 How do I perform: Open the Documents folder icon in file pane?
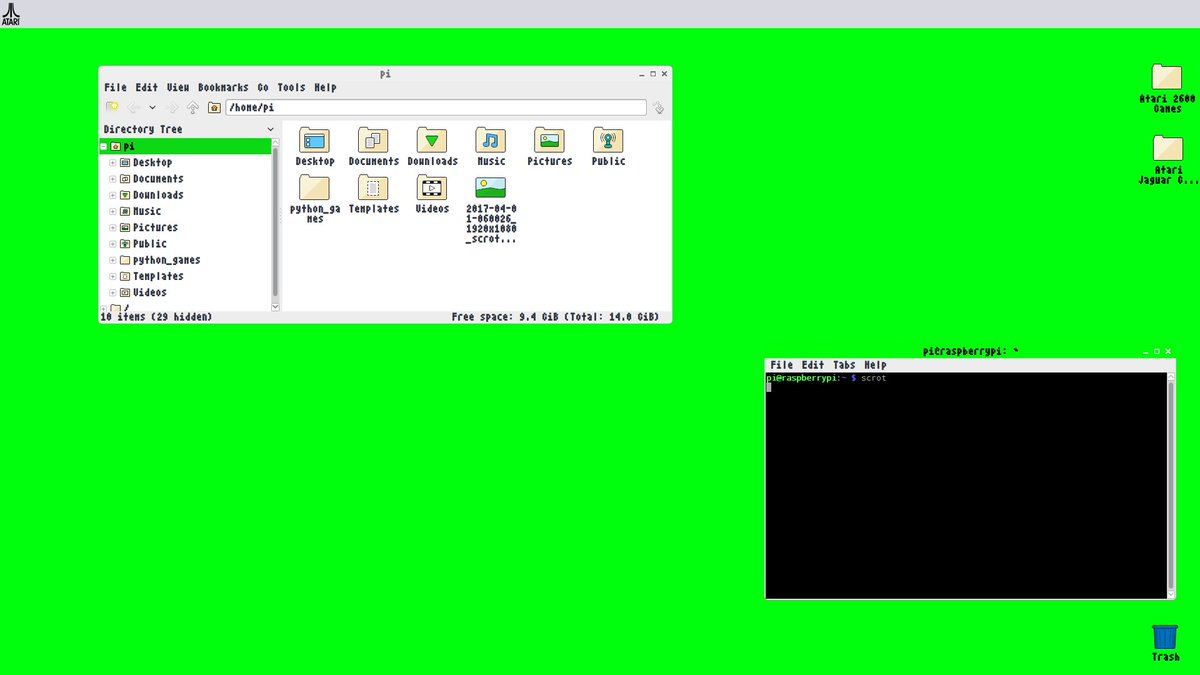[x=373, y=140]
